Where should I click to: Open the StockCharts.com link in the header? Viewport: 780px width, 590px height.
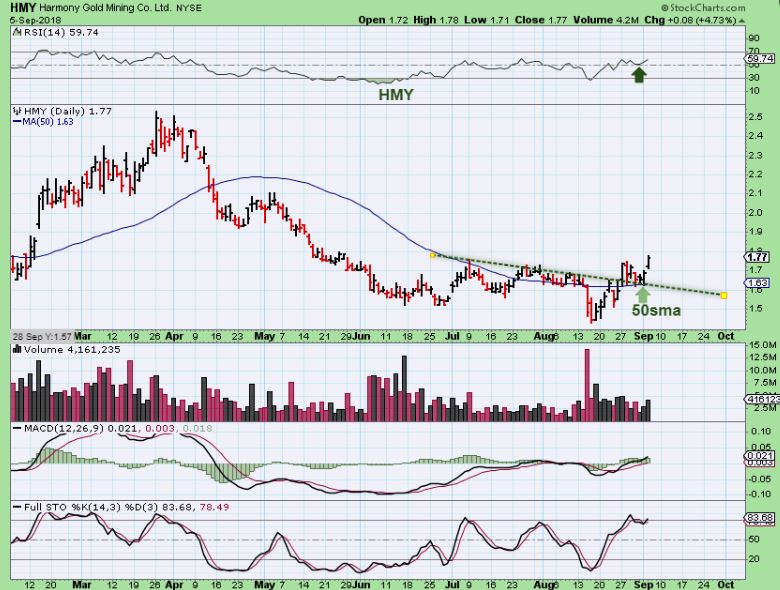[703, 7]
